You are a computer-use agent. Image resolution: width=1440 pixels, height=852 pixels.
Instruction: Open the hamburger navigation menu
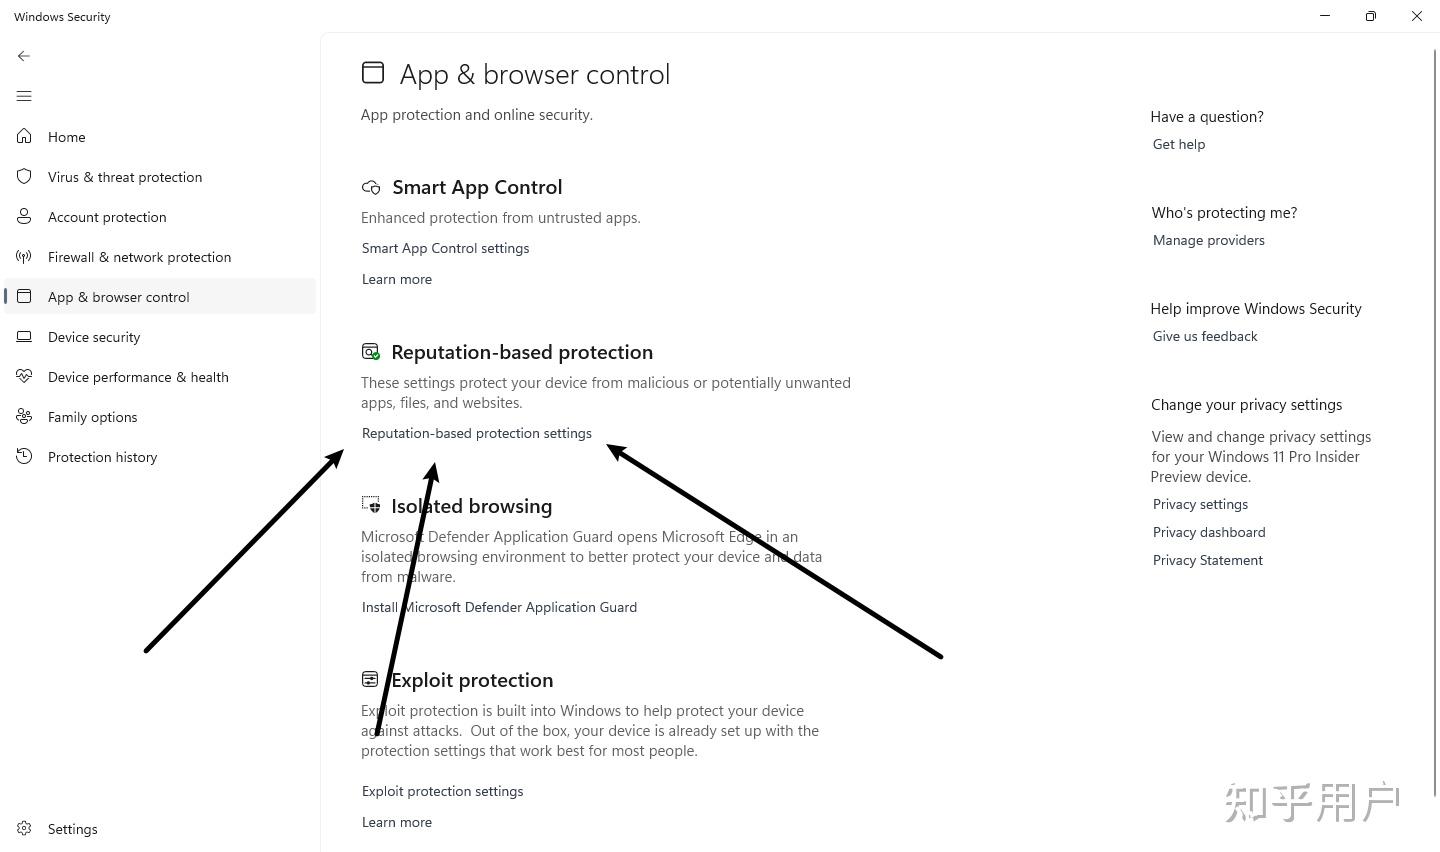click(24, 96)
